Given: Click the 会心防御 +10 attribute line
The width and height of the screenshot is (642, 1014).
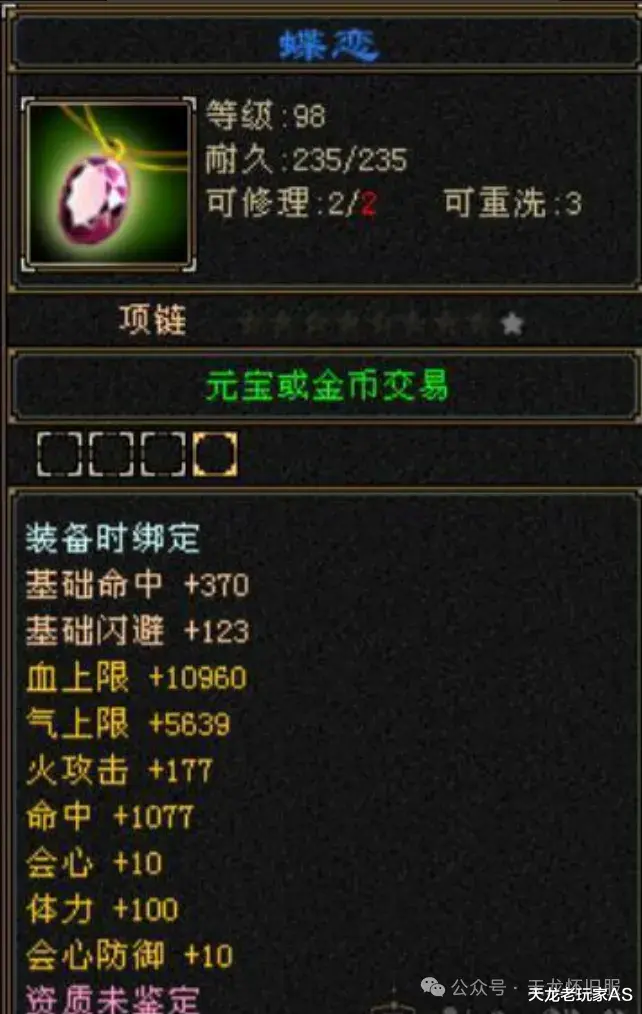Looking at the screenshot, I should coord(129,955).
